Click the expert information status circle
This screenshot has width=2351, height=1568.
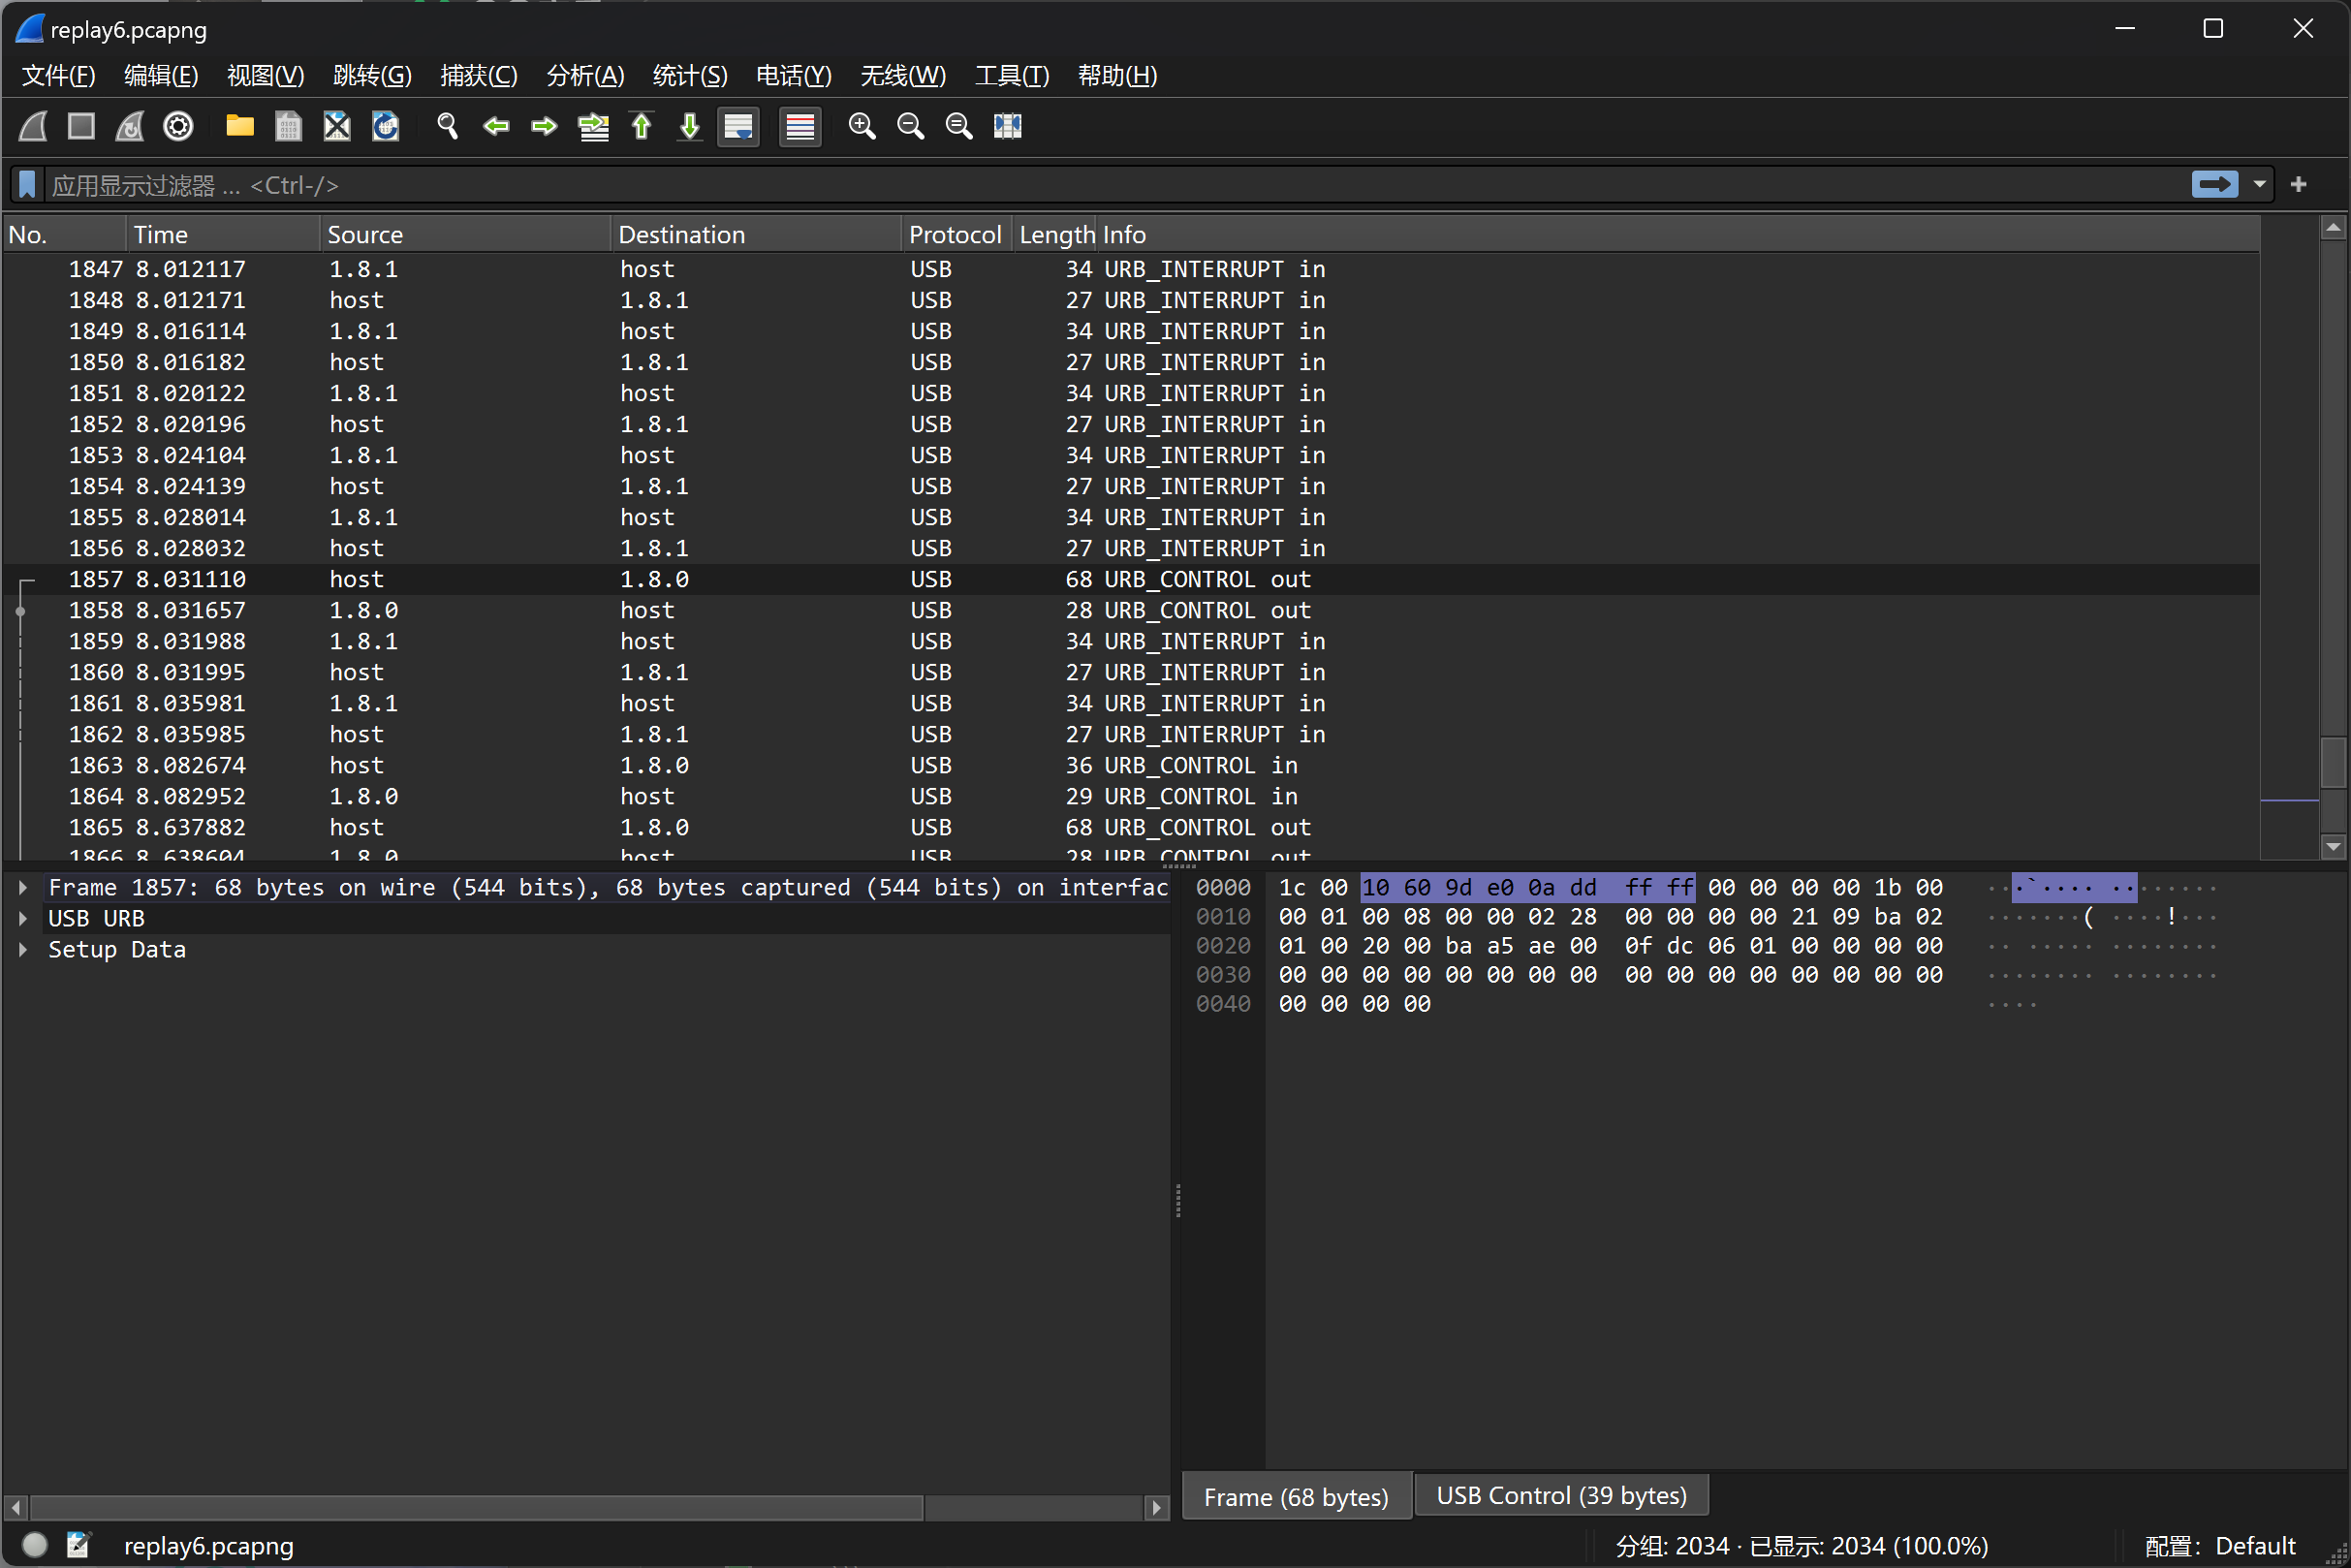tap(35, 1546)
